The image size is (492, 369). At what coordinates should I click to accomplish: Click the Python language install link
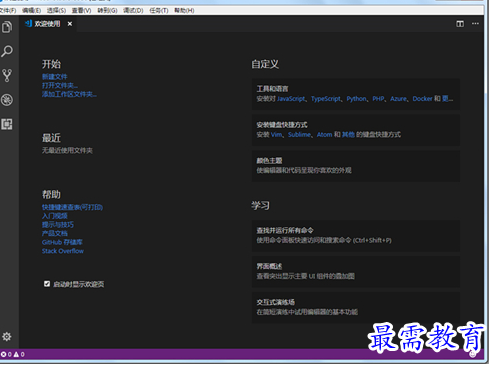356,99
